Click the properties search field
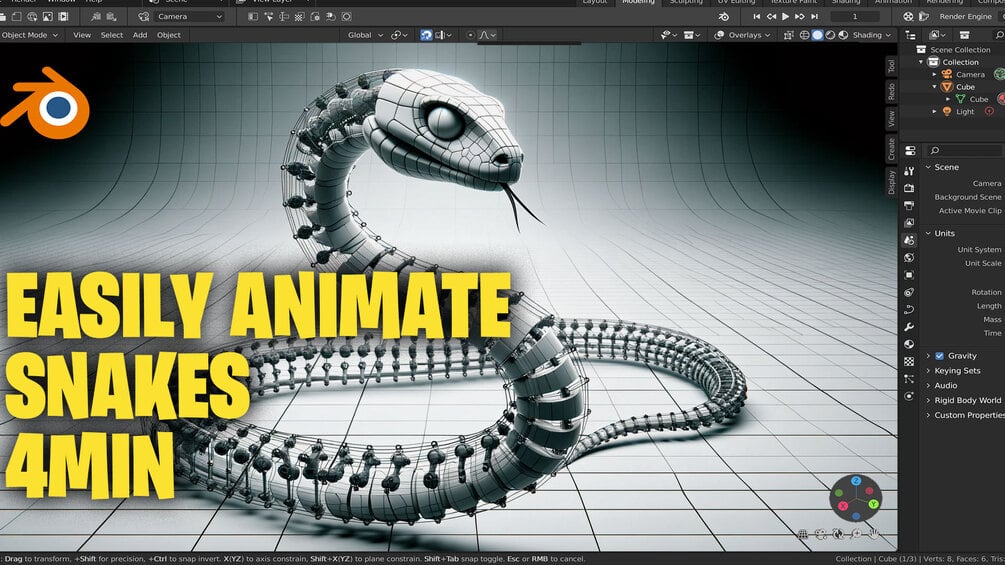The image size is (1005, 565). [965, 150]
